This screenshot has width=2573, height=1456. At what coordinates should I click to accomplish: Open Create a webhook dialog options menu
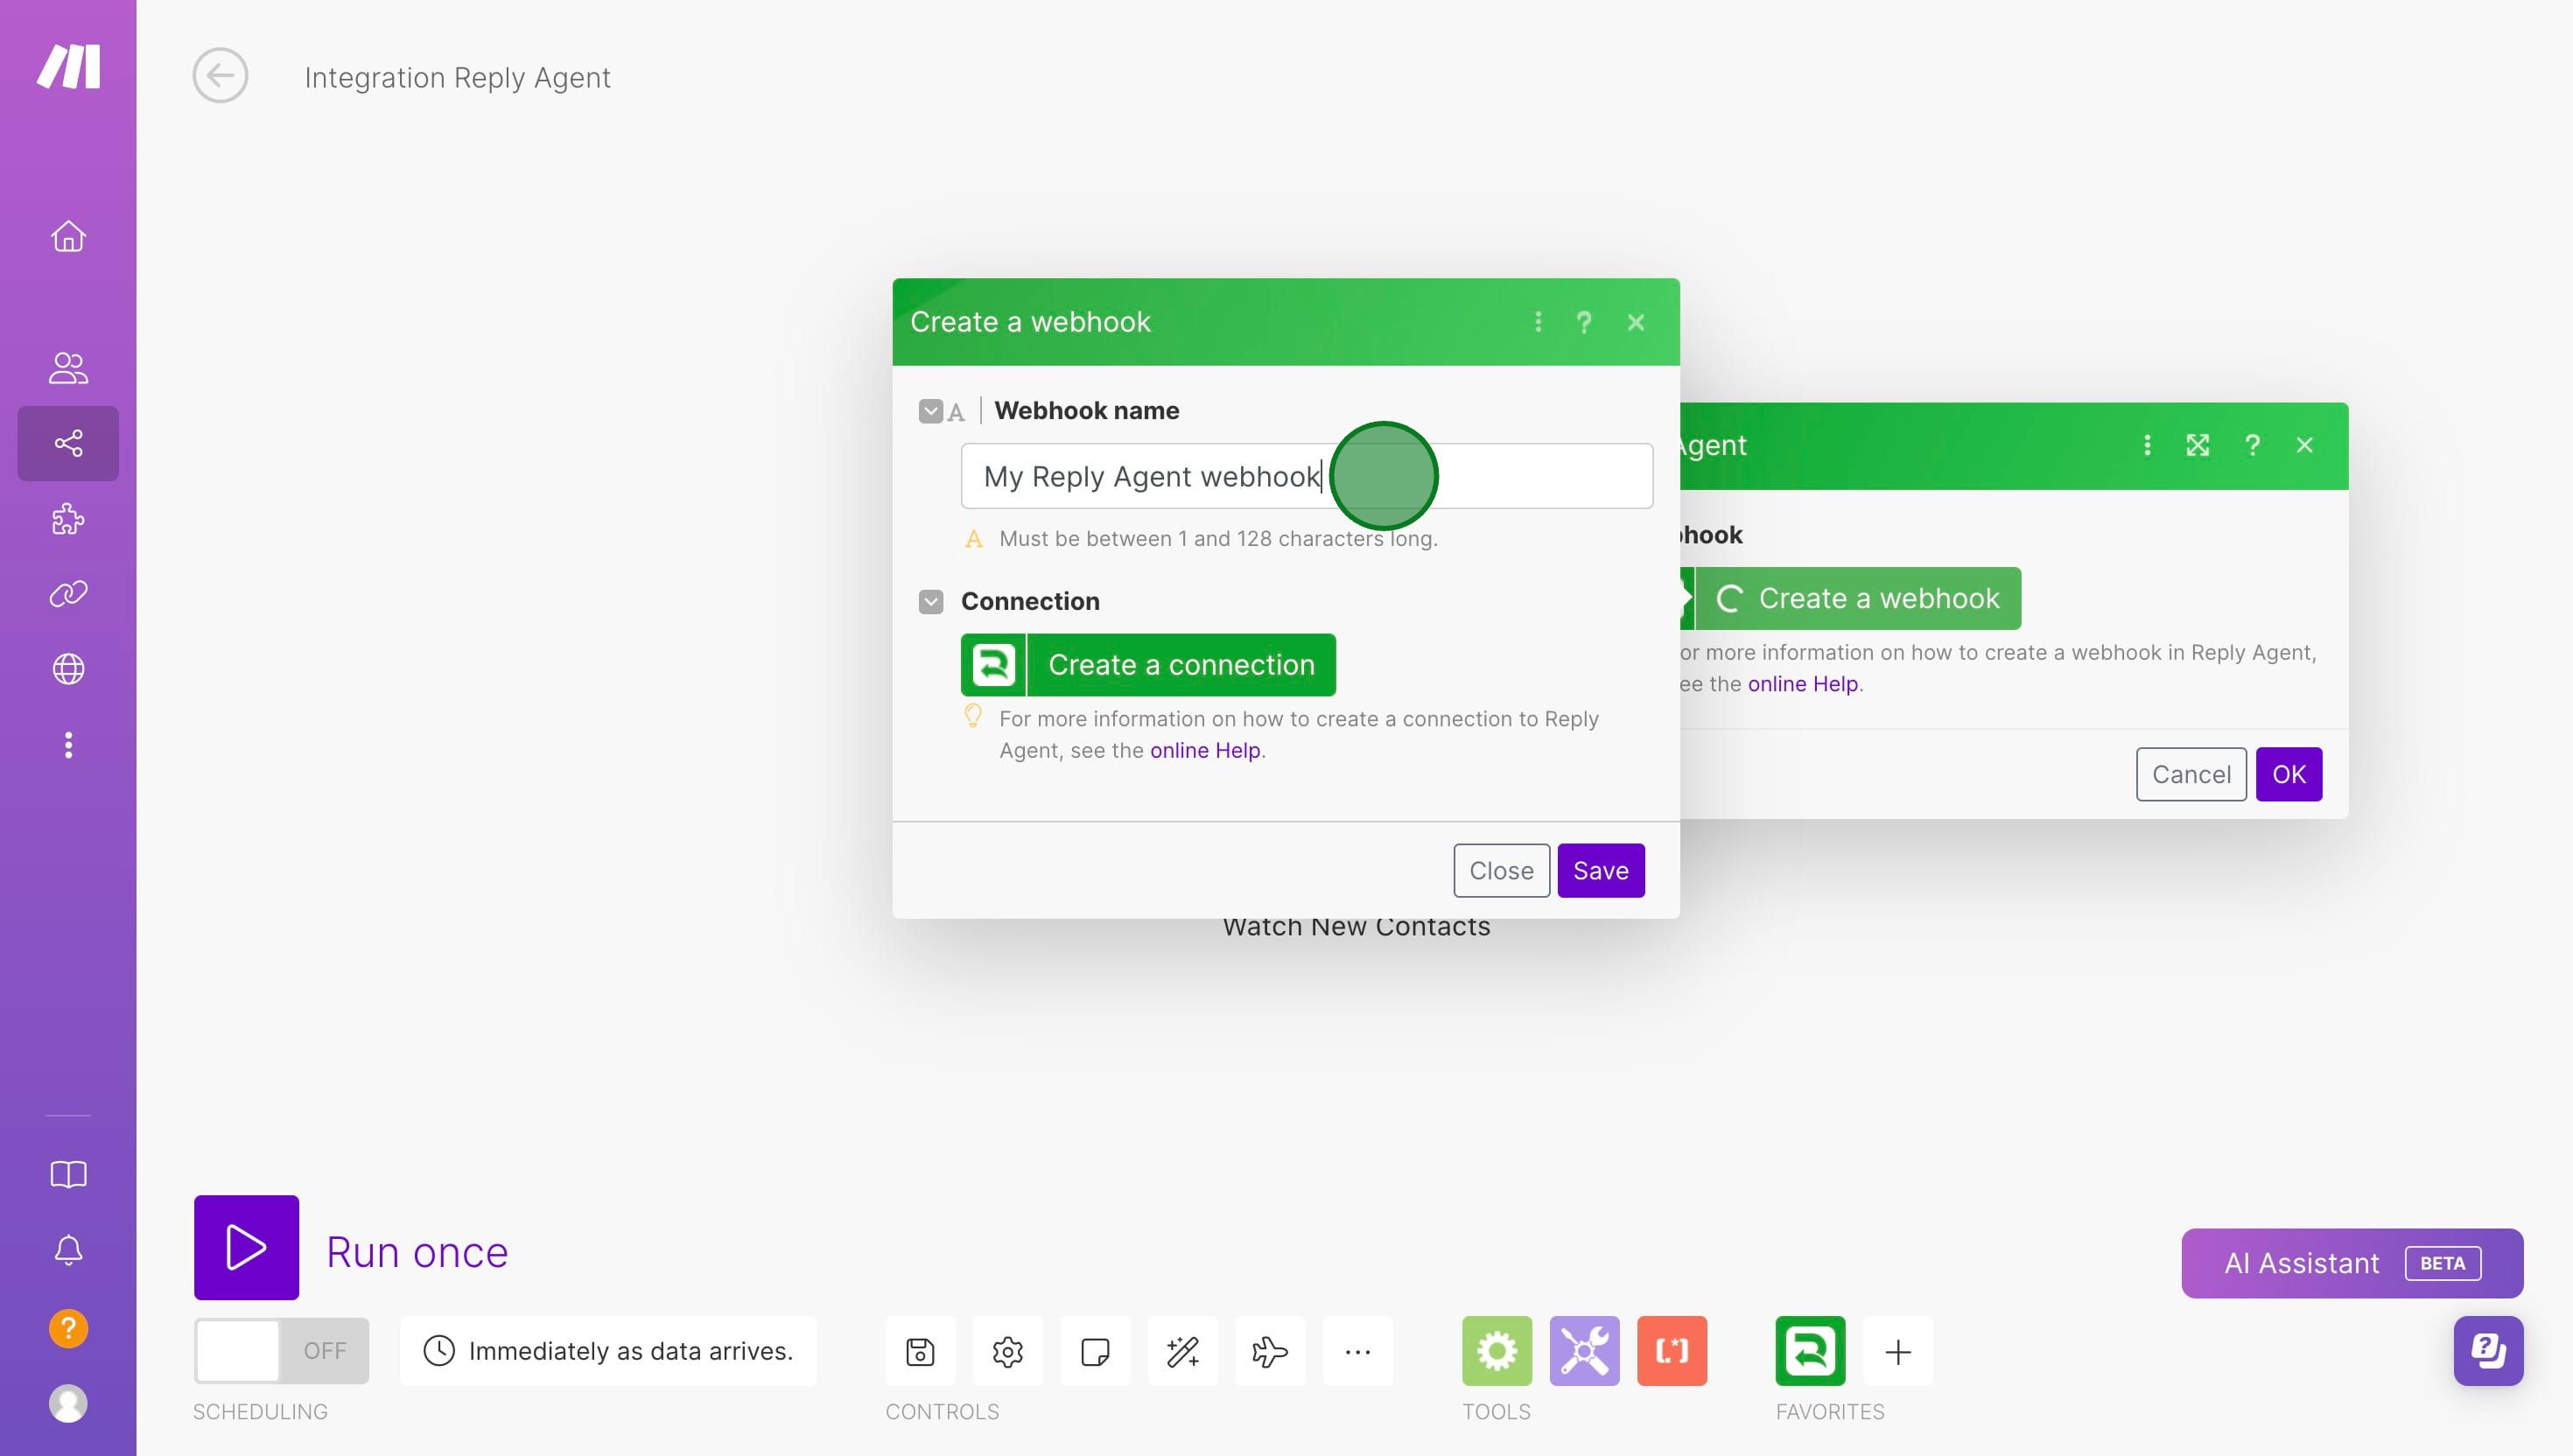click(x=1538, y=322)
